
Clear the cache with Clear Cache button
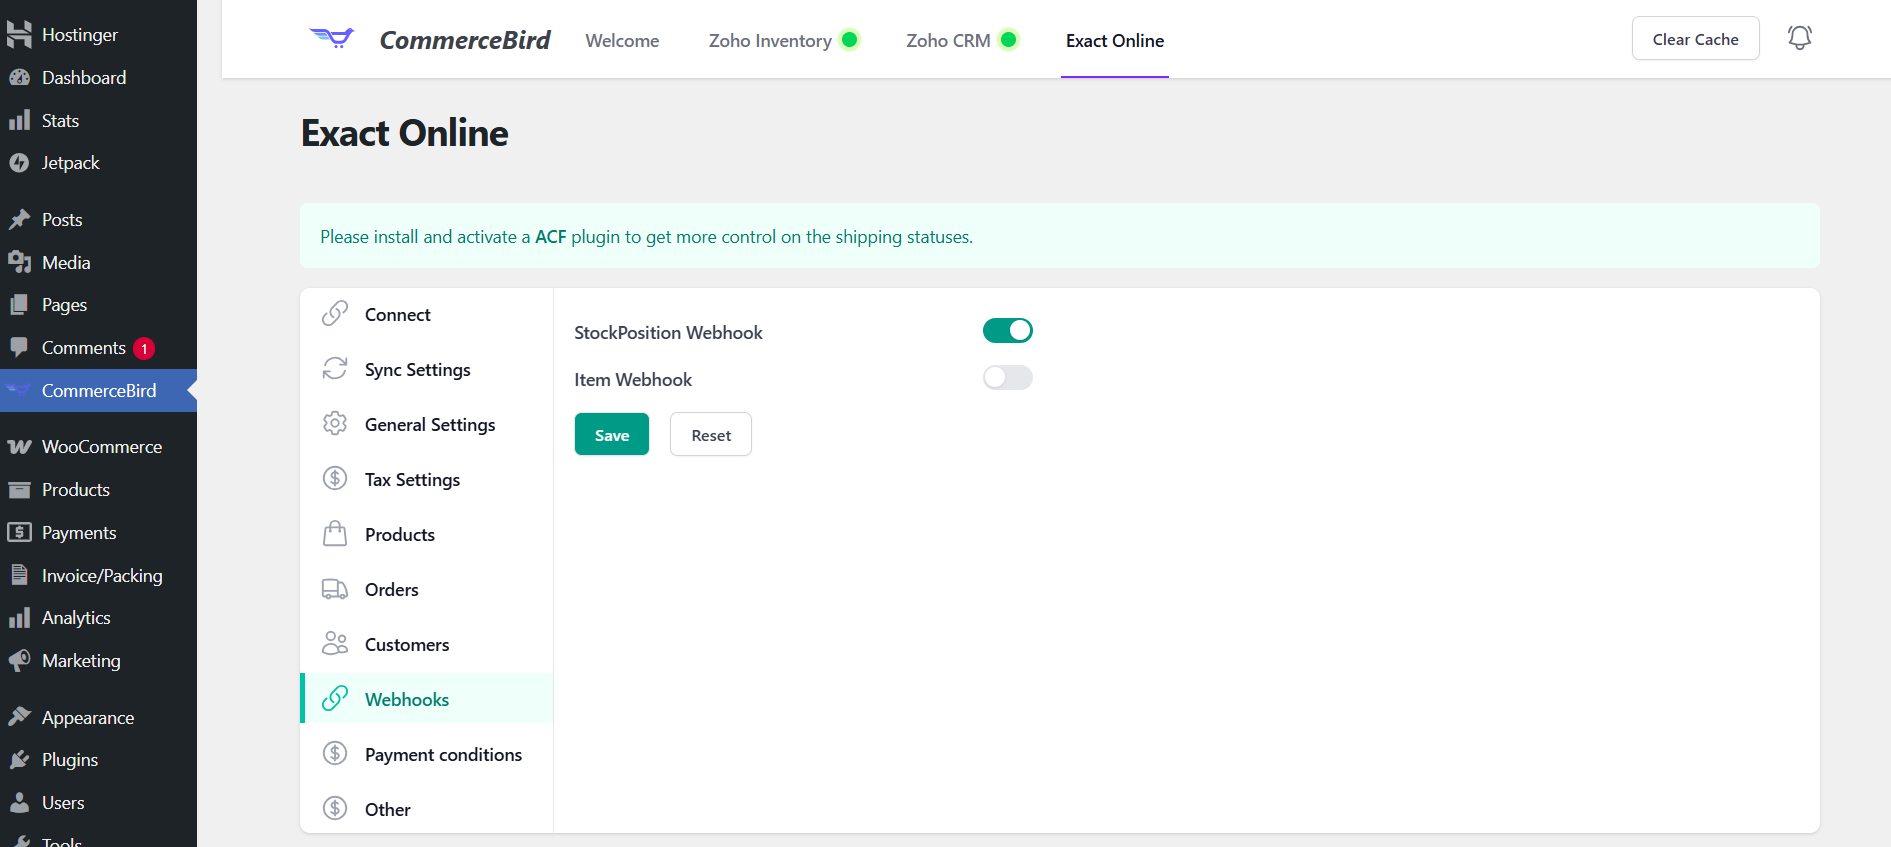click(1695, 39)
